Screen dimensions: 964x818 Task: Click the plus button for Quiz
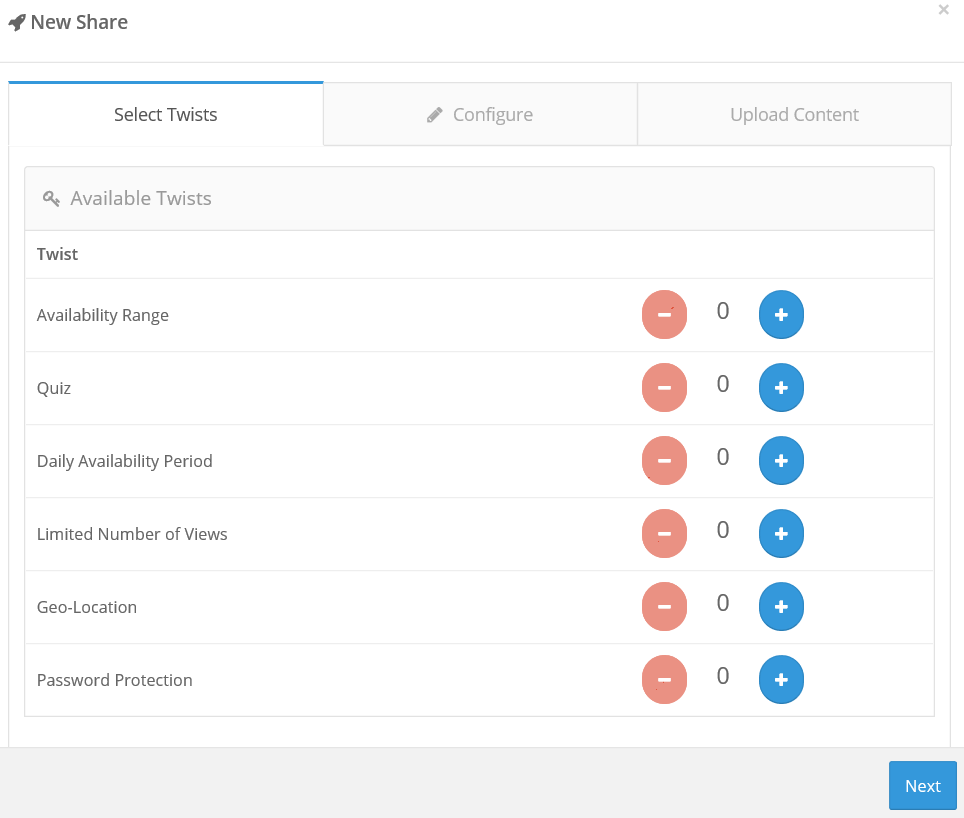coord(781,388)
